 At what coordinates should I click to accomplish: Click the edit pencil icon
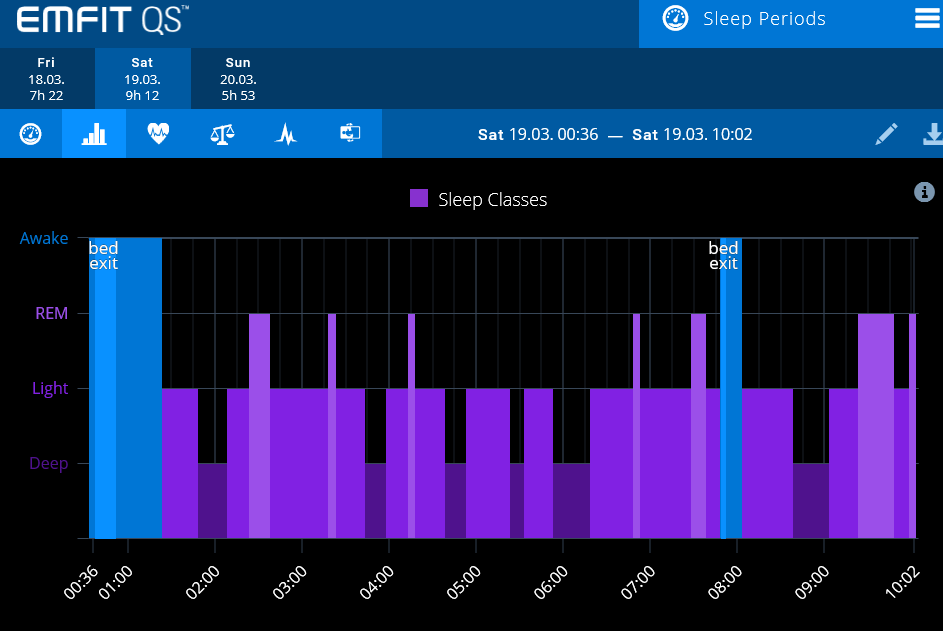coord(886,134)
